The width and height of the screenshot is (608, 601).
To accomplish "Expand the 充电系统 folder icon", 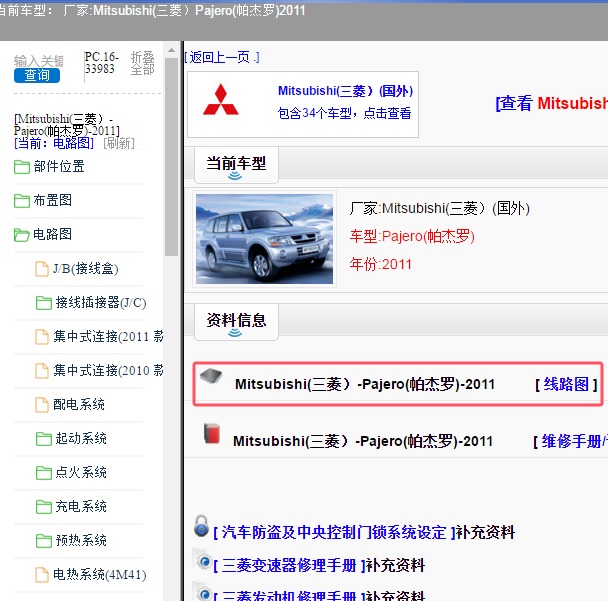I will 43,507.
